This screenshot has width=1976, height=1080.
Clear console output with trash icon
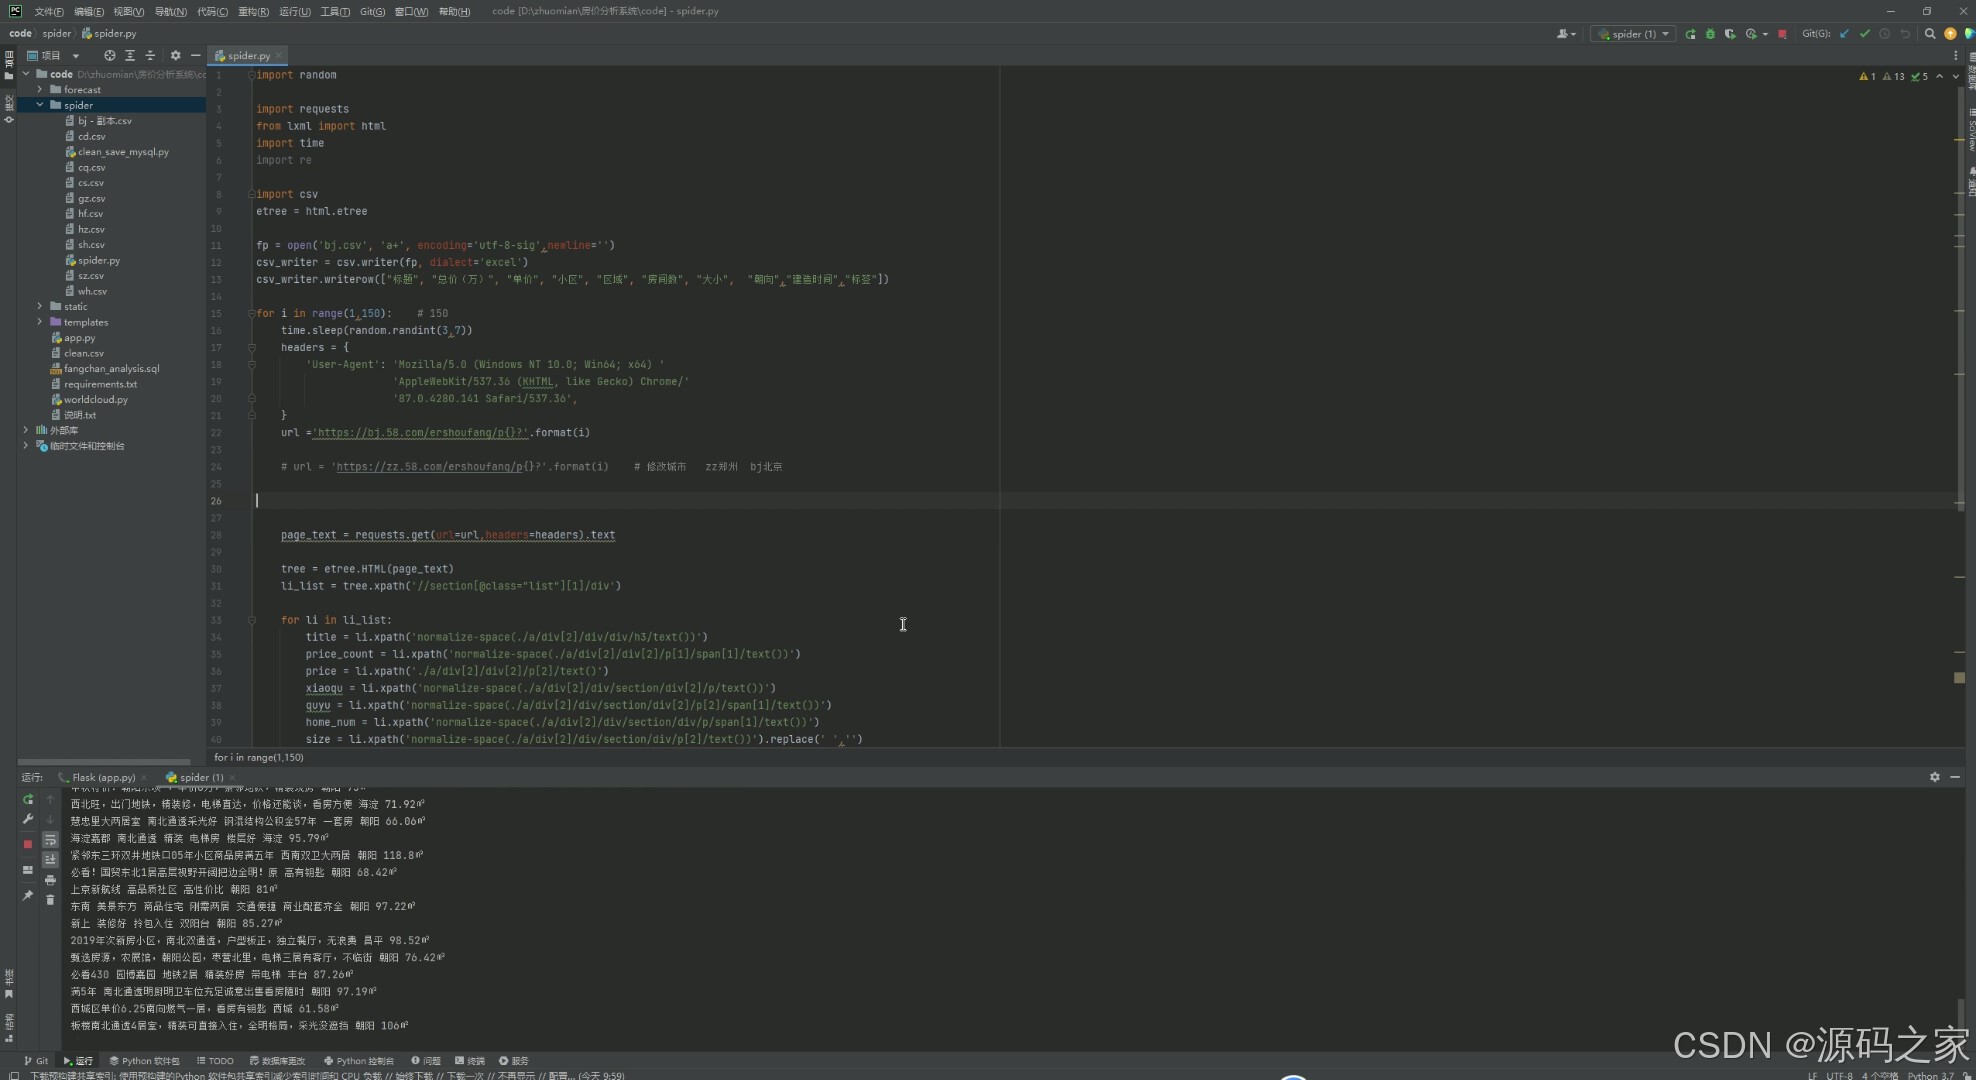[x=50, y=900]
